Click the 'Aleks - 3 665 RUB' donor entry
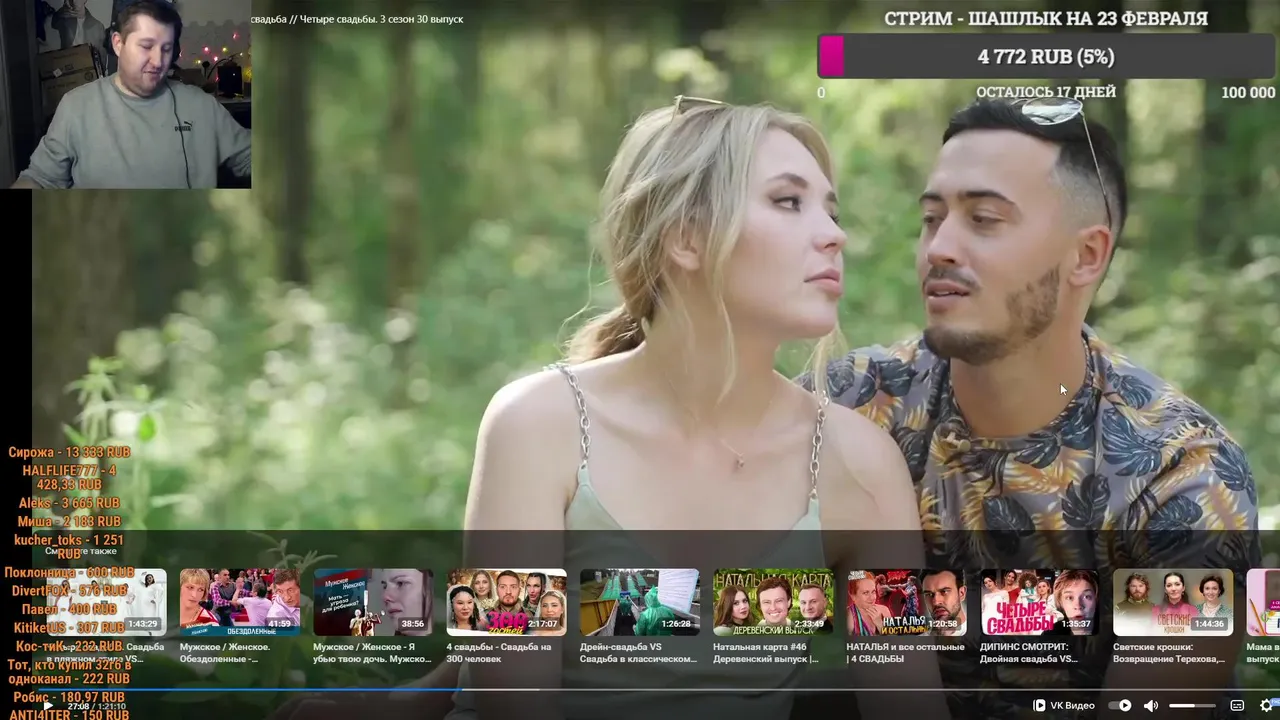The height and width of the screenshot is (720, 1280). click(x=69, y=503)
